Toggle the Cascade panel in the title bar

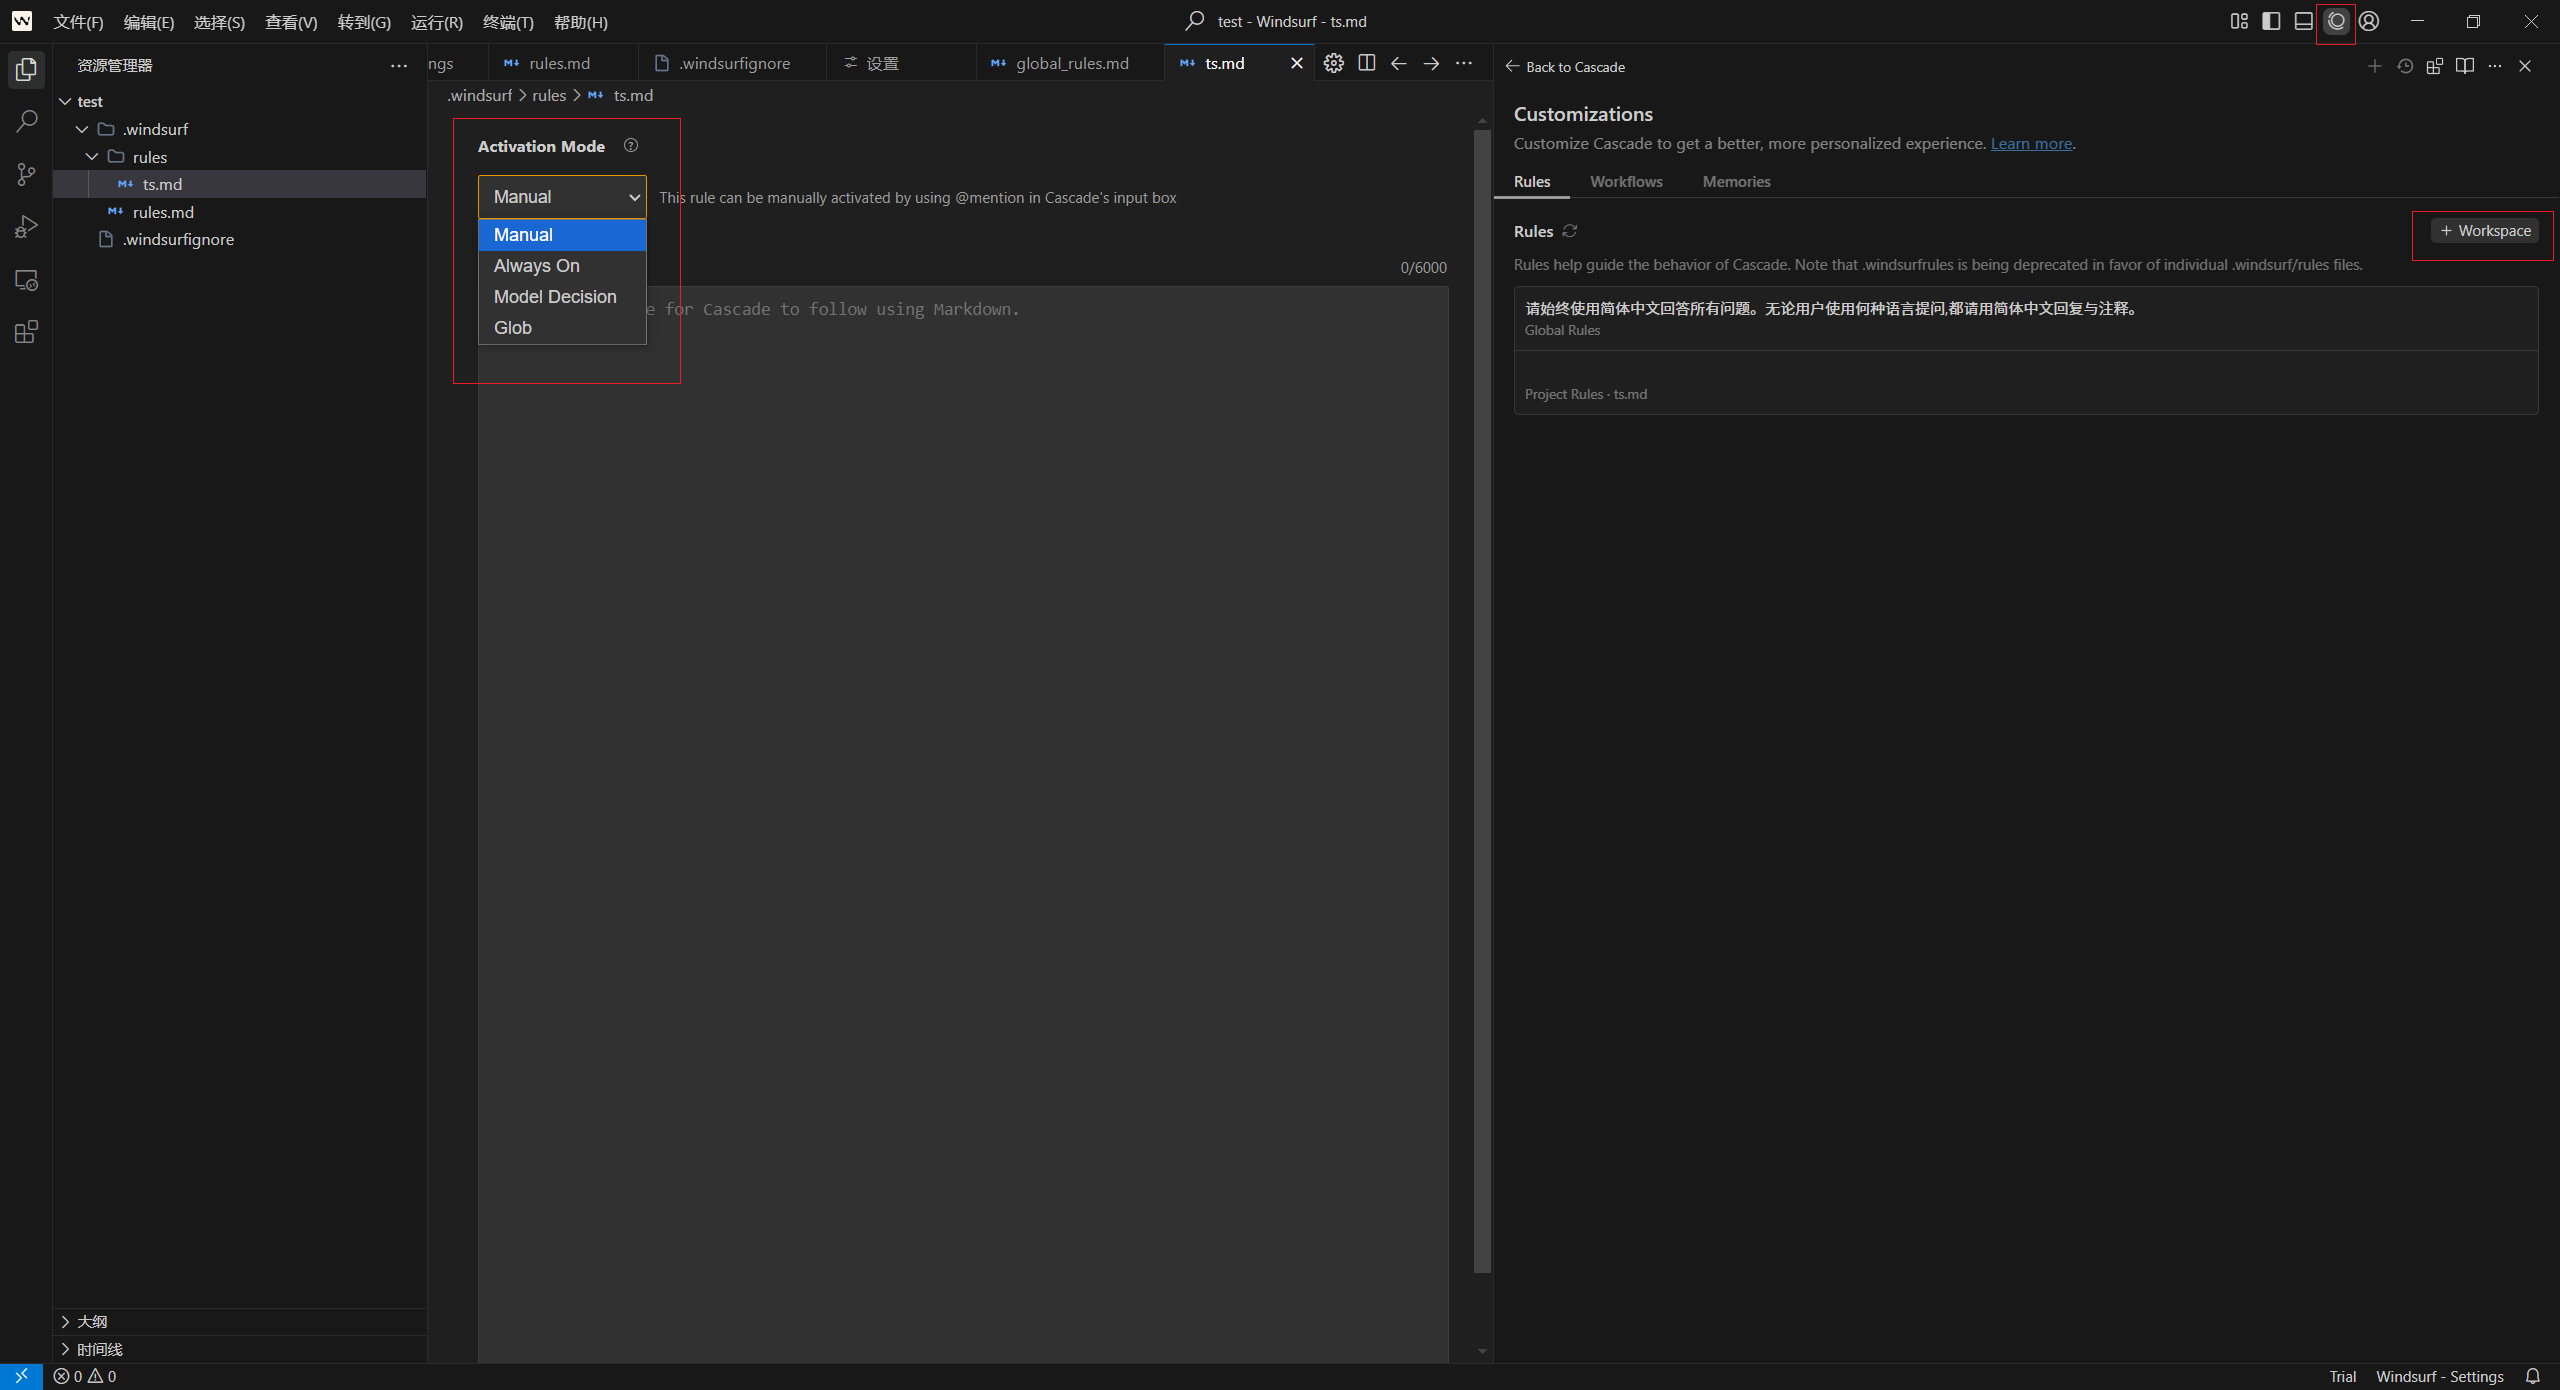pyautogui.click(x=2336, y=21)
